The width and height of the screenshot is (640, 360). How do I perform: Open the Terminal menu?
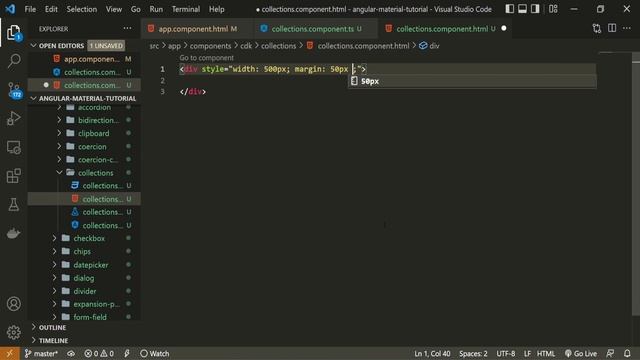pos(186,9)
